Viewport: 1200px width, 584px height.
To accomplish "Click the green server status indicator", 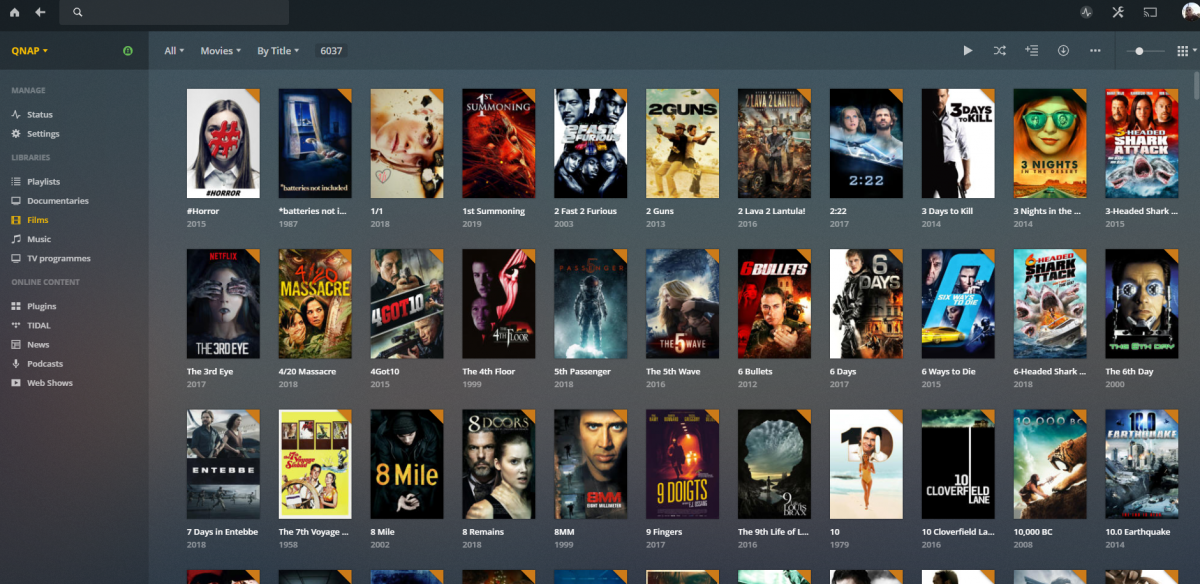I will pos(127,50).
